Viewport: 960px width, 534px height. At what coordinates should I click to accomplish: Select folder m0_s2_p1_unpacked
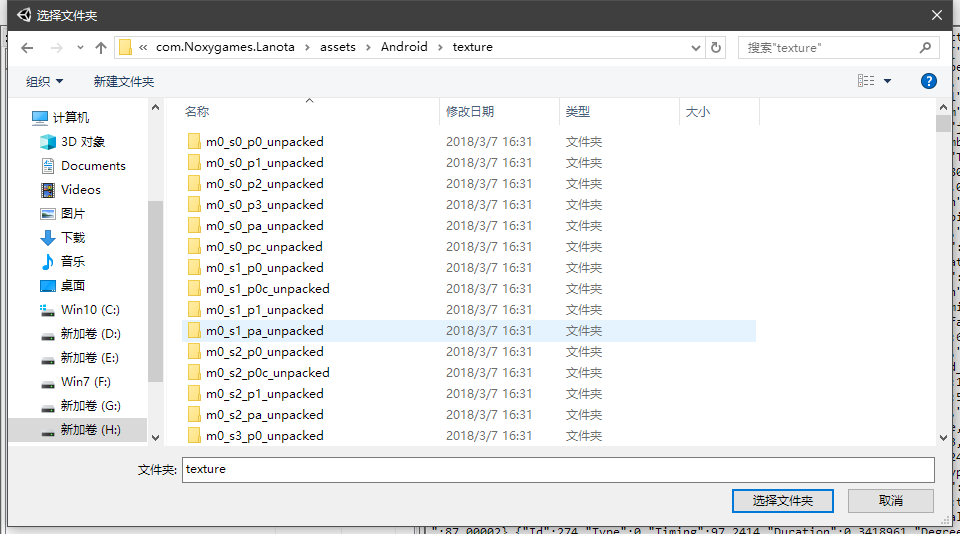point(469,394)
